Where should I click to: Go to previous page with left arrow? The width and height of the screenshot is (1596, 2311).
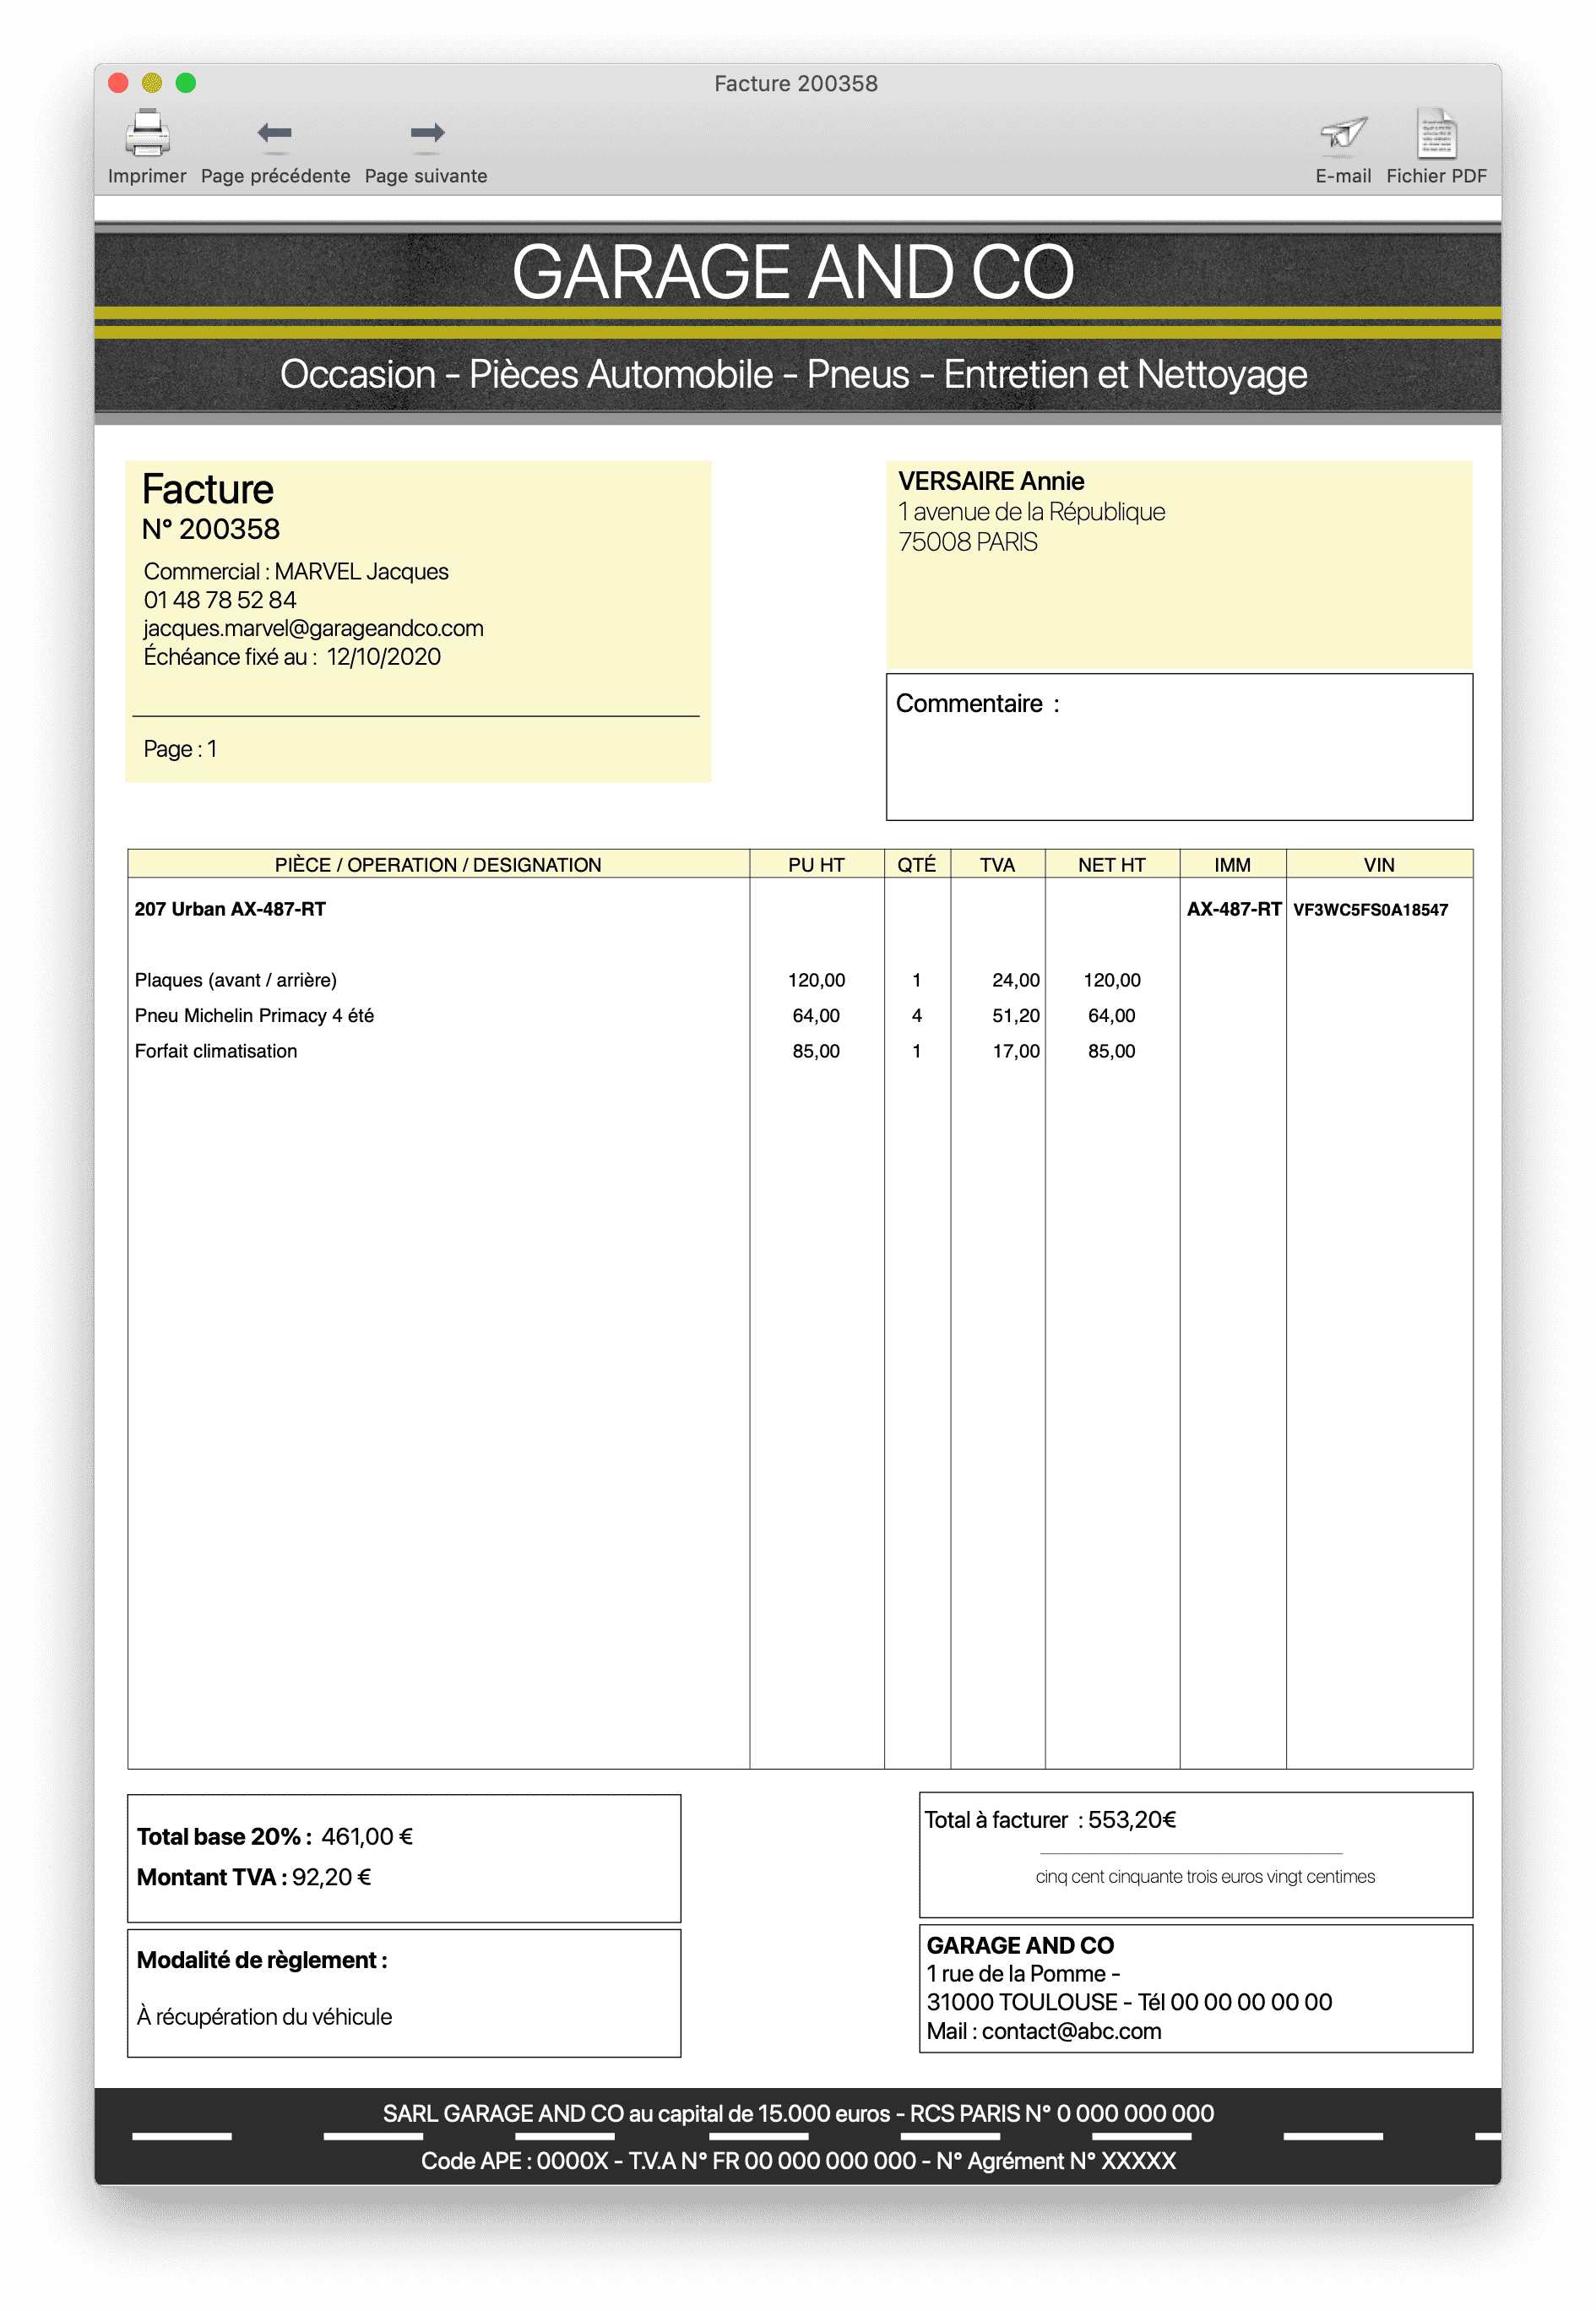pos(274,133)
